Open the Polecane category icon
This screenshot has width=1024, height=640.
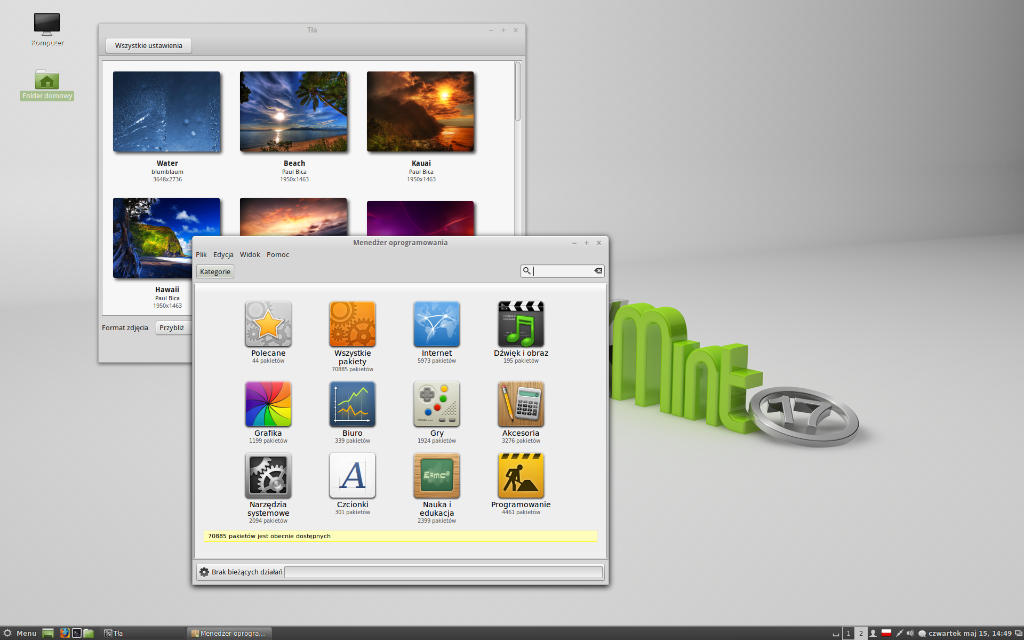tap(268, 324)
